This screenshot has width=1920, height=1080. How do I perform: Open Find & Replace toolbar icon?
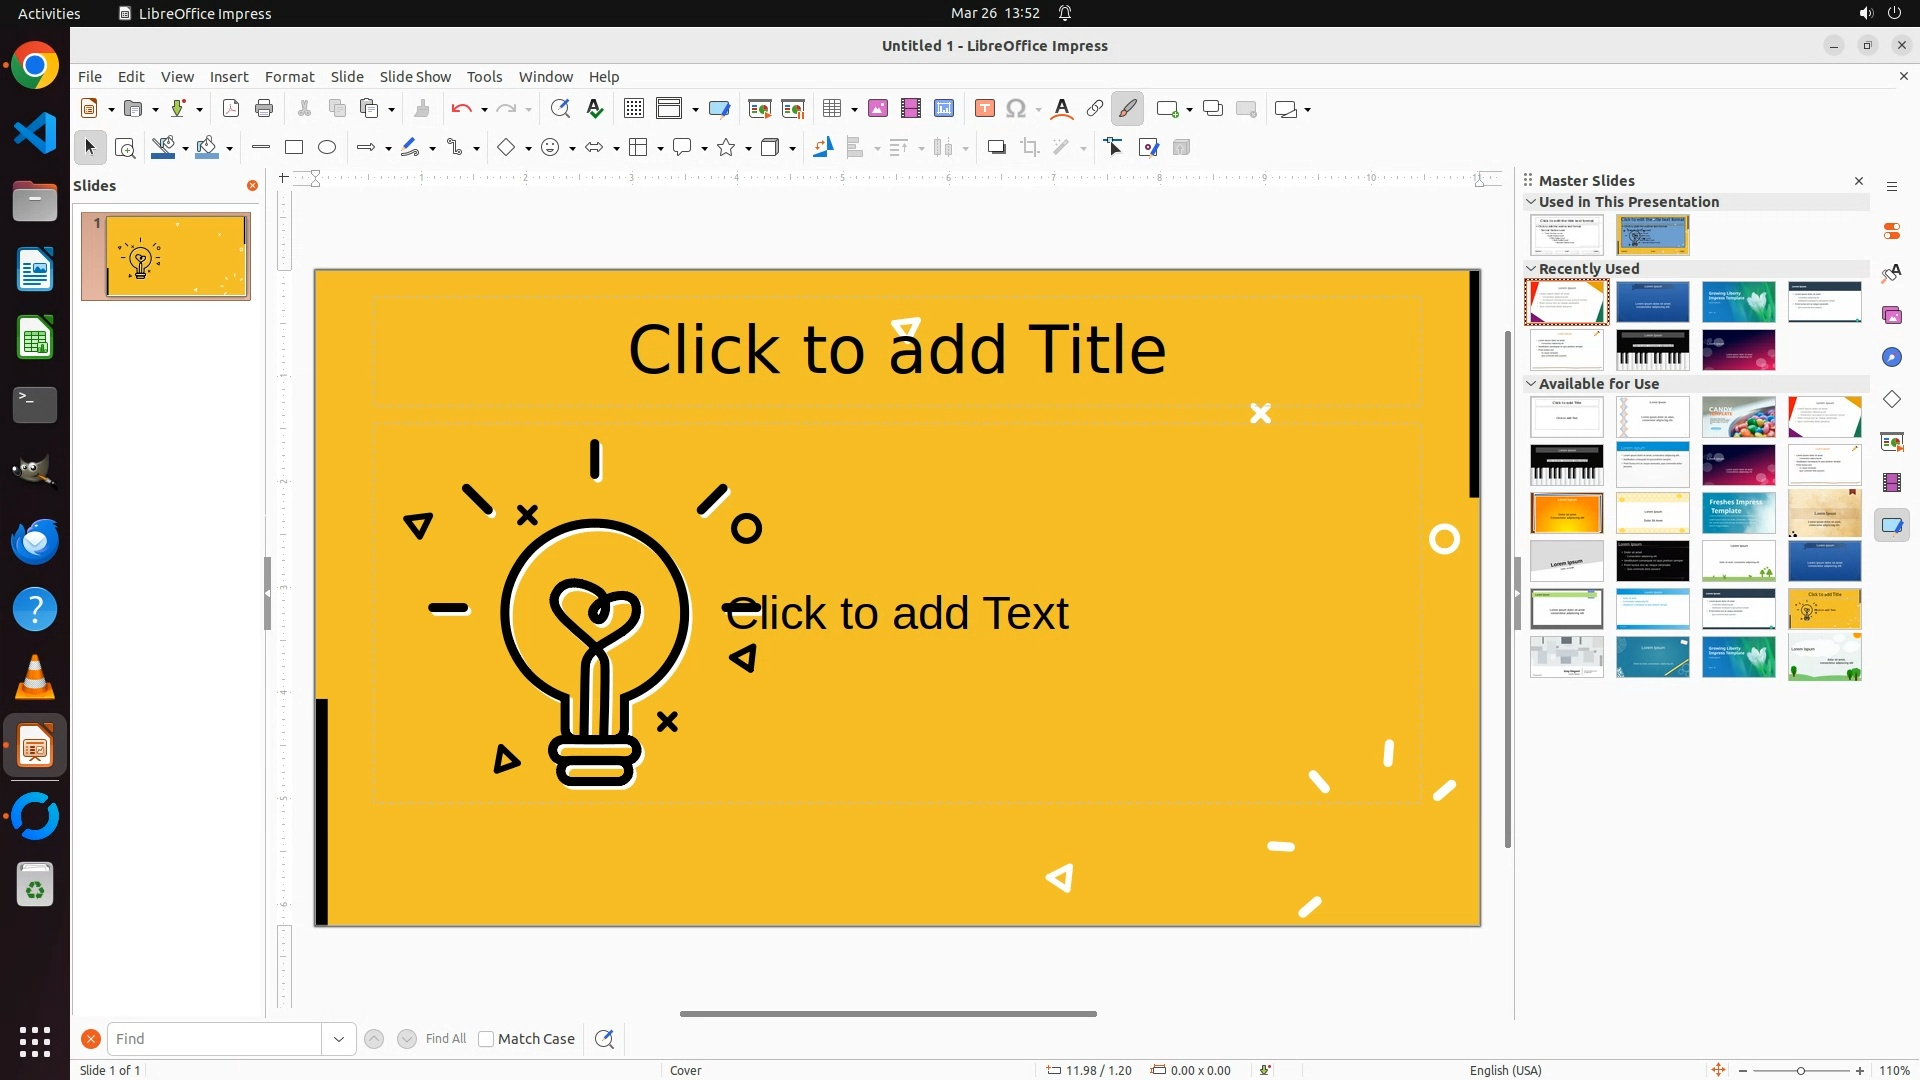560,109
